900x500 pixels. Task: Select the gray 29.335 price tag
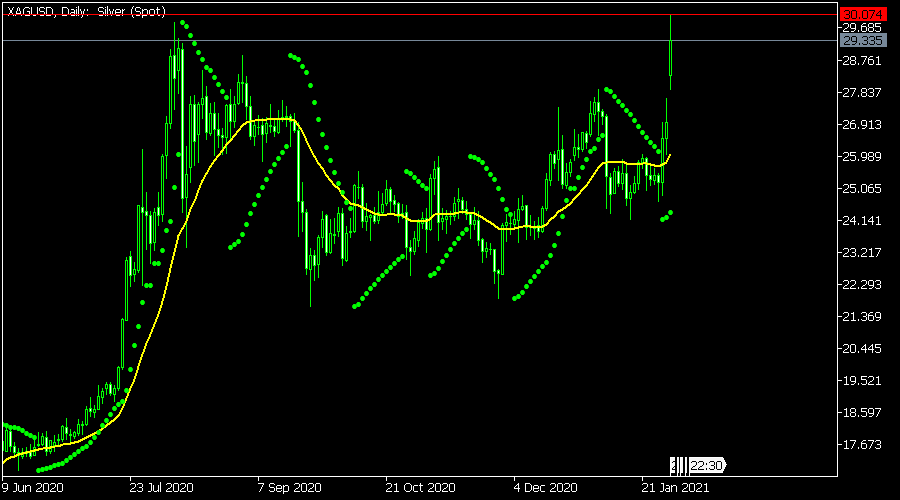[x=862, y=41]
